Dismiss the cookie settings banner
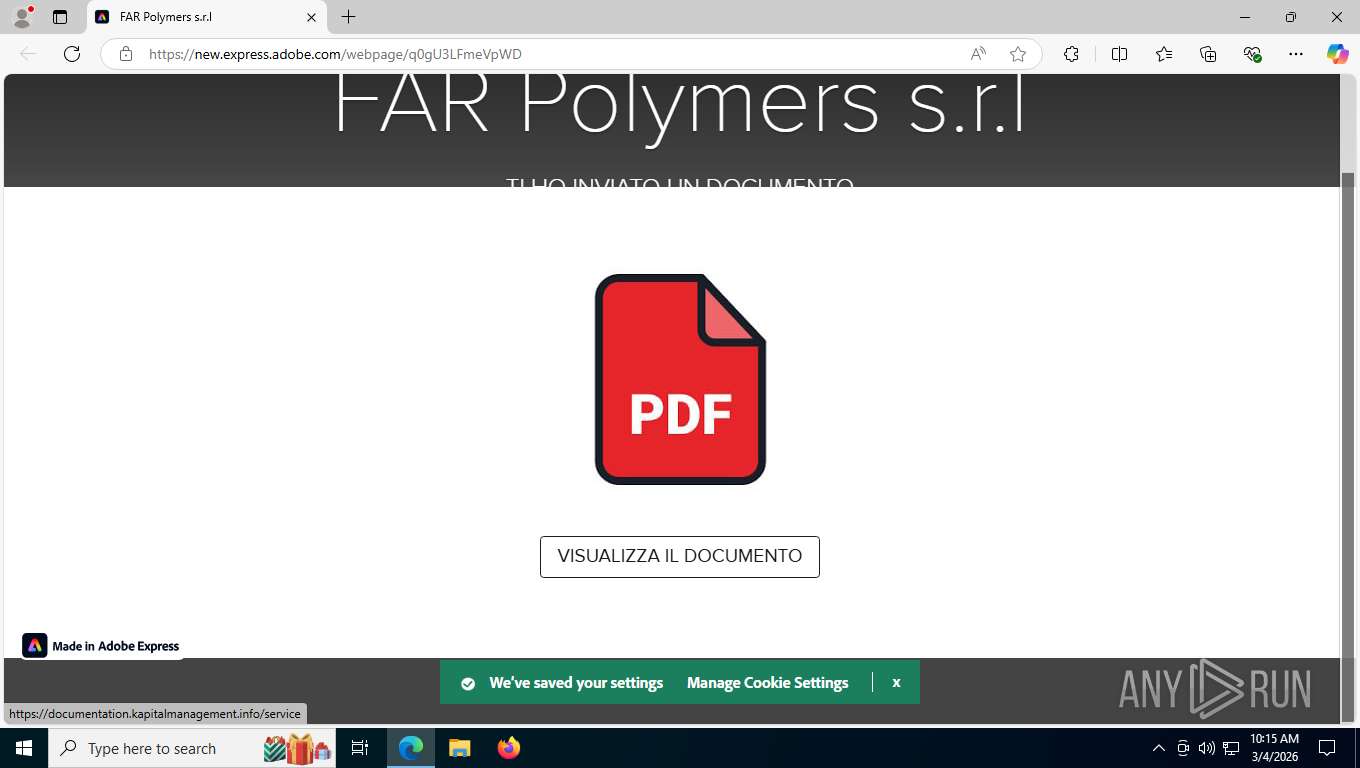1360x768 pixels. click(x=896, y=683)
